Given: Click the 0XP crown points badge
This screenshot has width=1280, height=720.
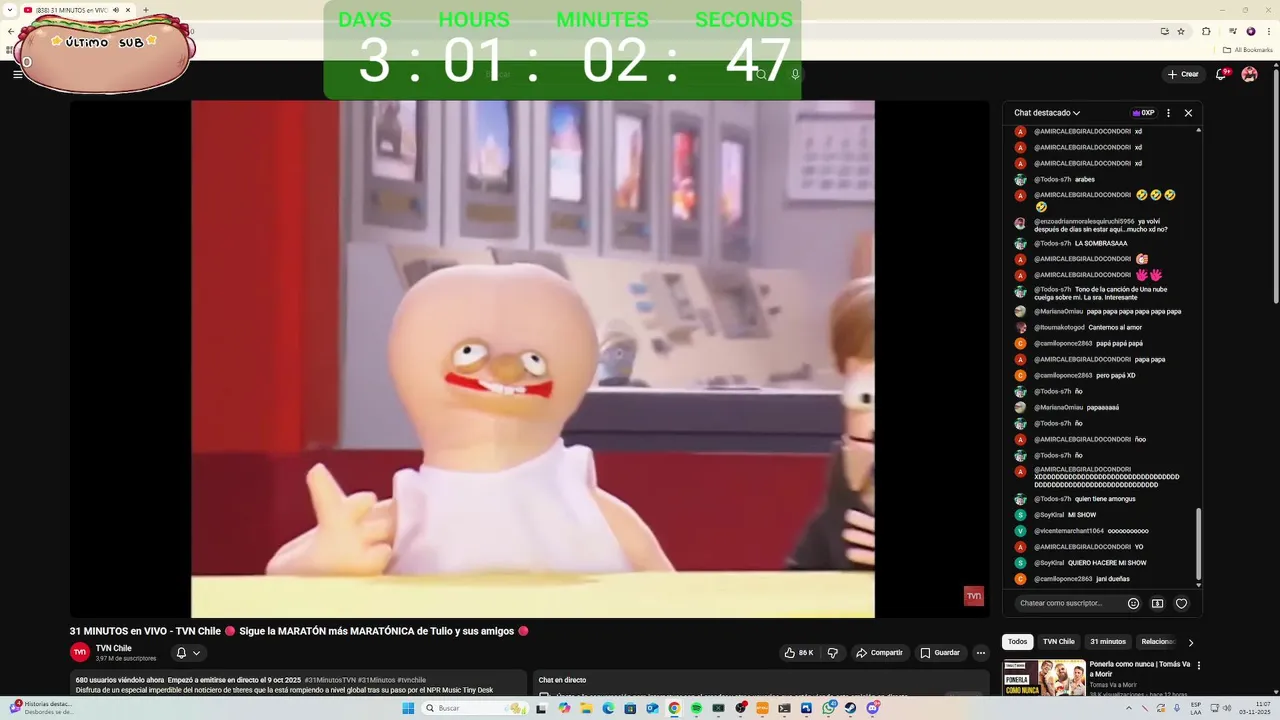Looking at the screenshot, I should (1143, 113).
